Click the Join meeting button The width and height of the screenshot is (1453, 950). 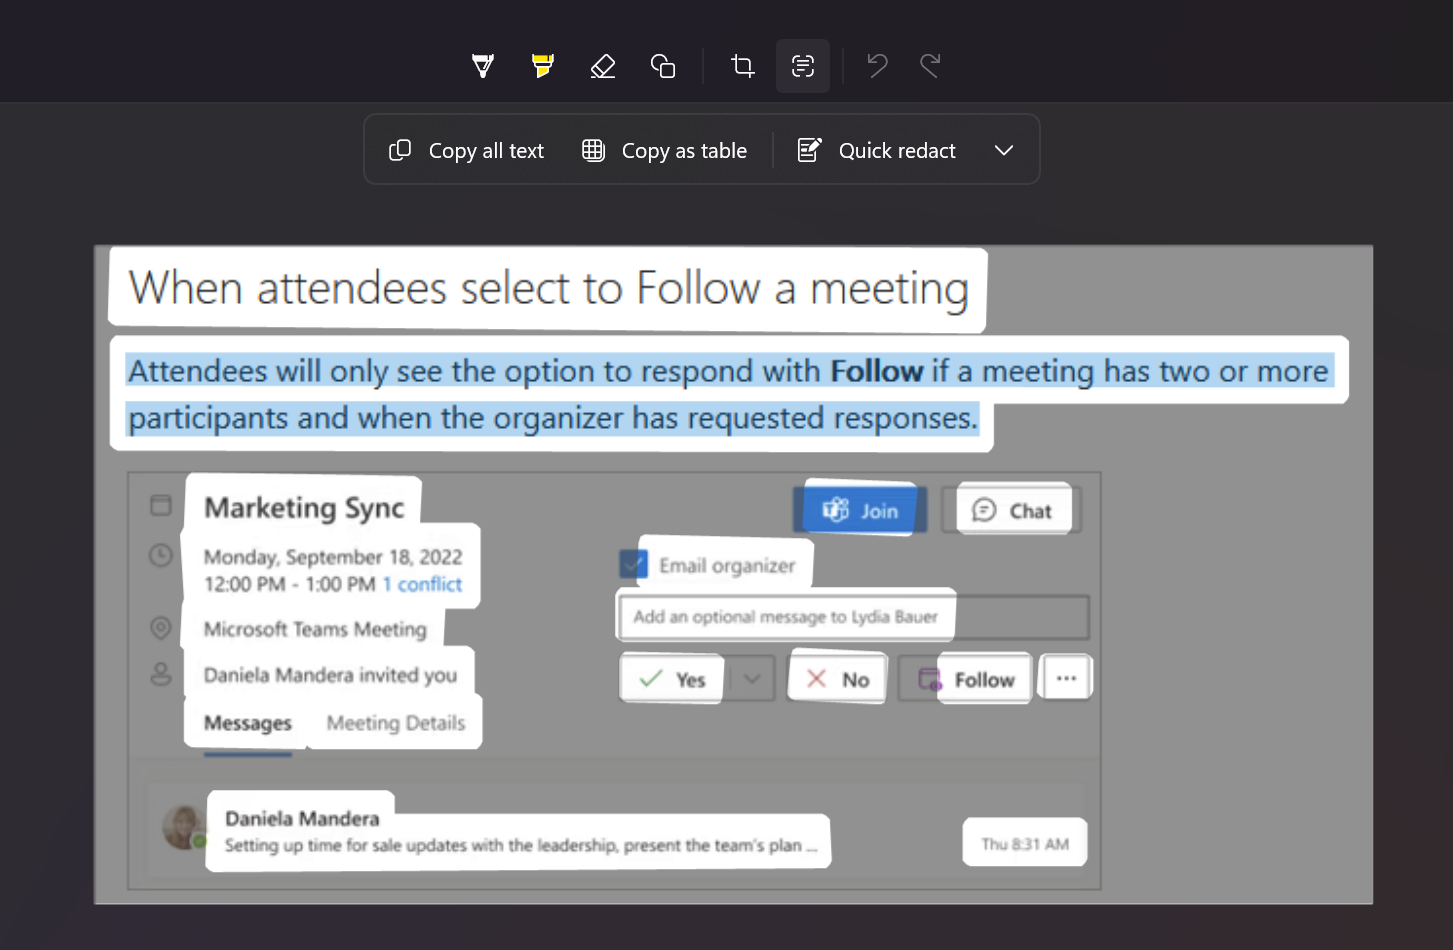[860, 509]
